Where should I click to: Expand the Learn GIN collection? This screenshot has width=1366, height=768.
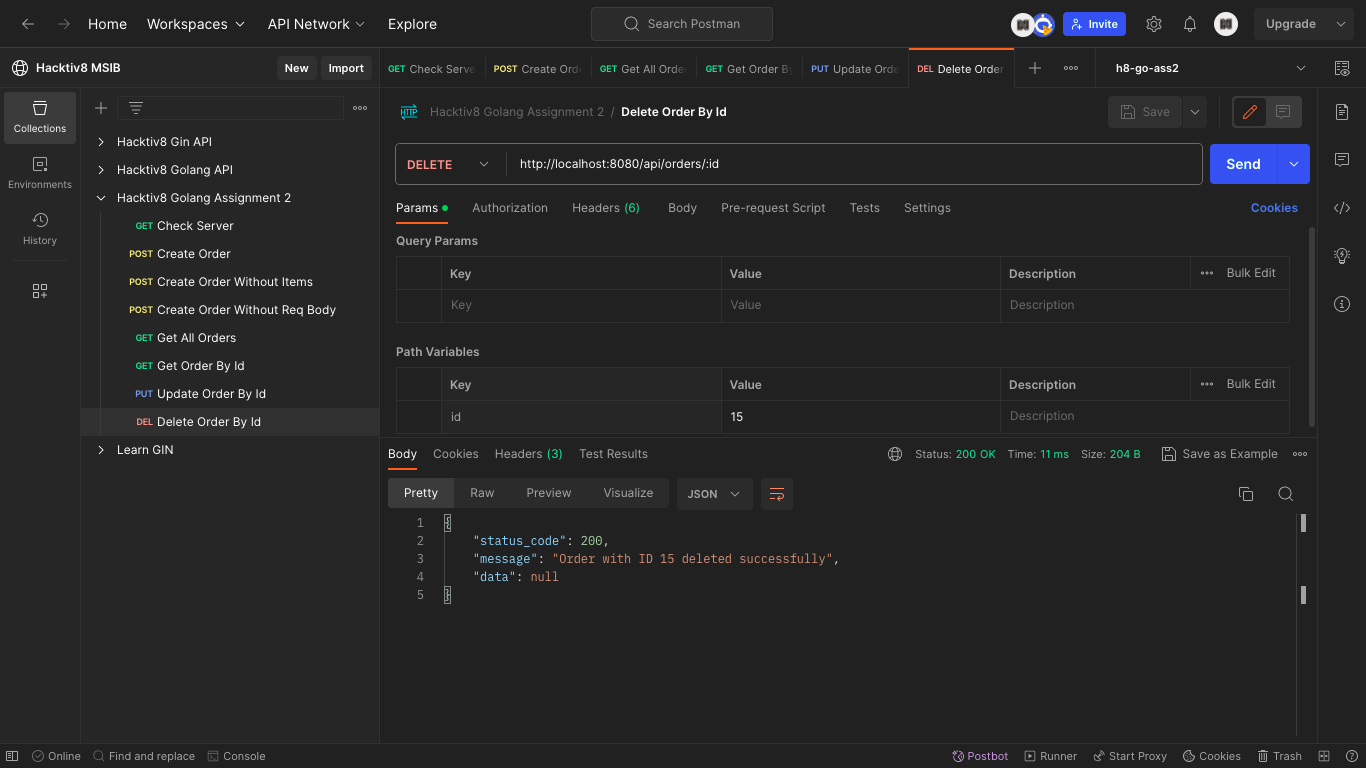point(101,450)
